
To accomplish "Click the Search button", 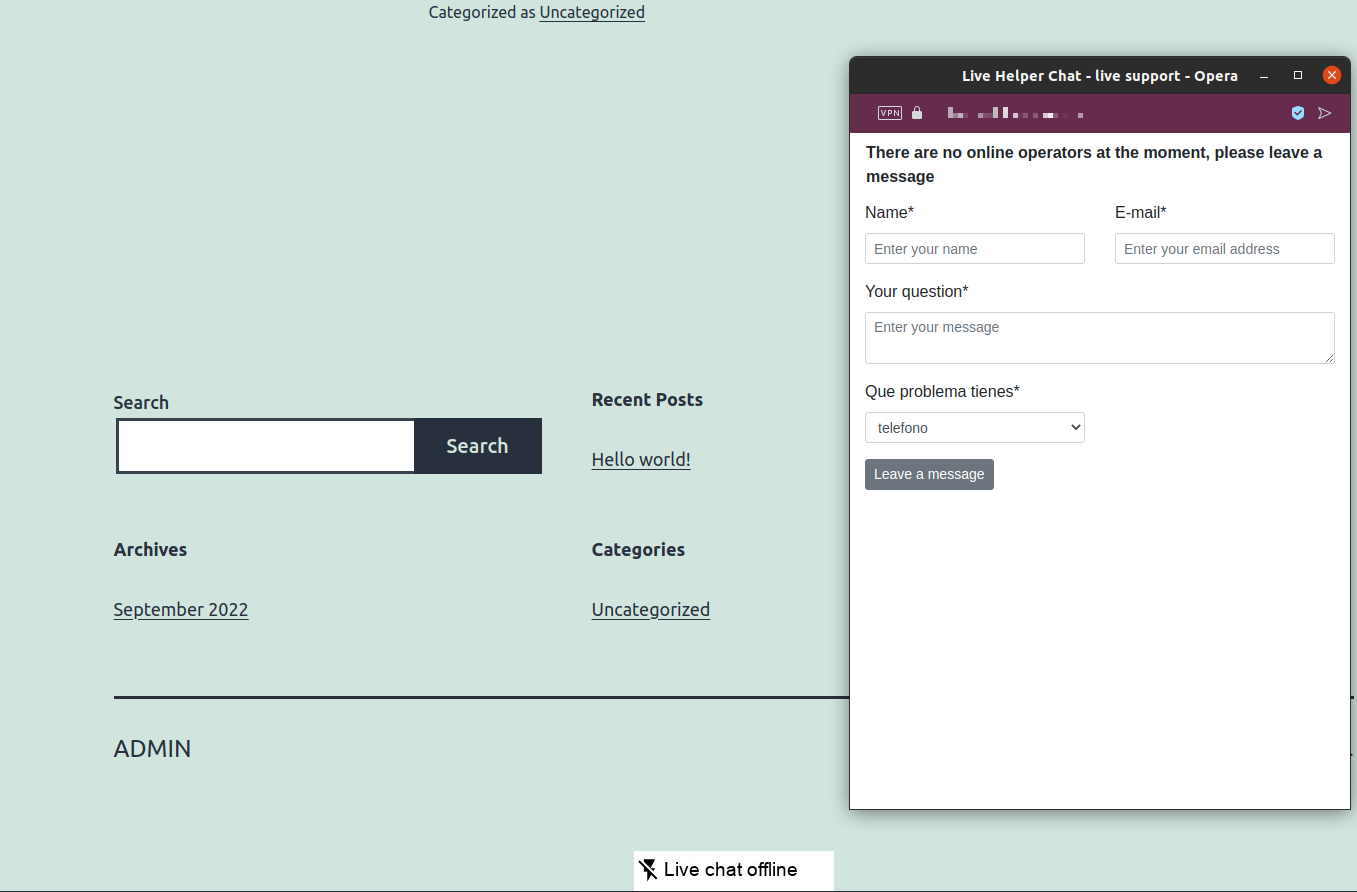I will click(477, 446).
